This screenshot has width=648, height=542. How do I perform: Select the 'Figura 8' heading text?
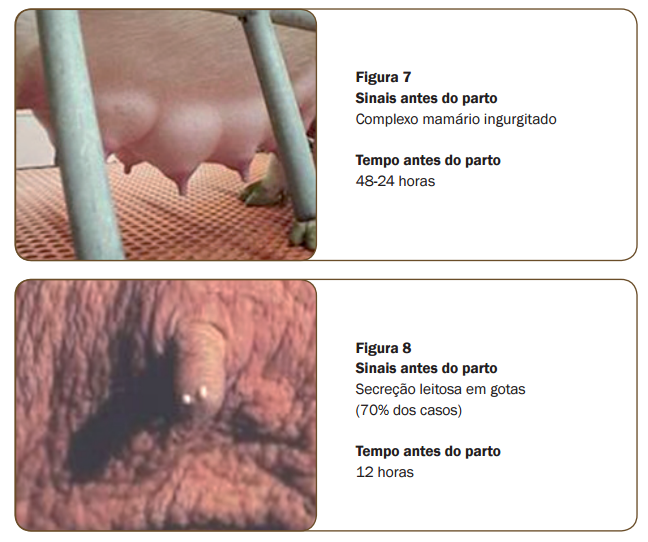click(383, 348)
